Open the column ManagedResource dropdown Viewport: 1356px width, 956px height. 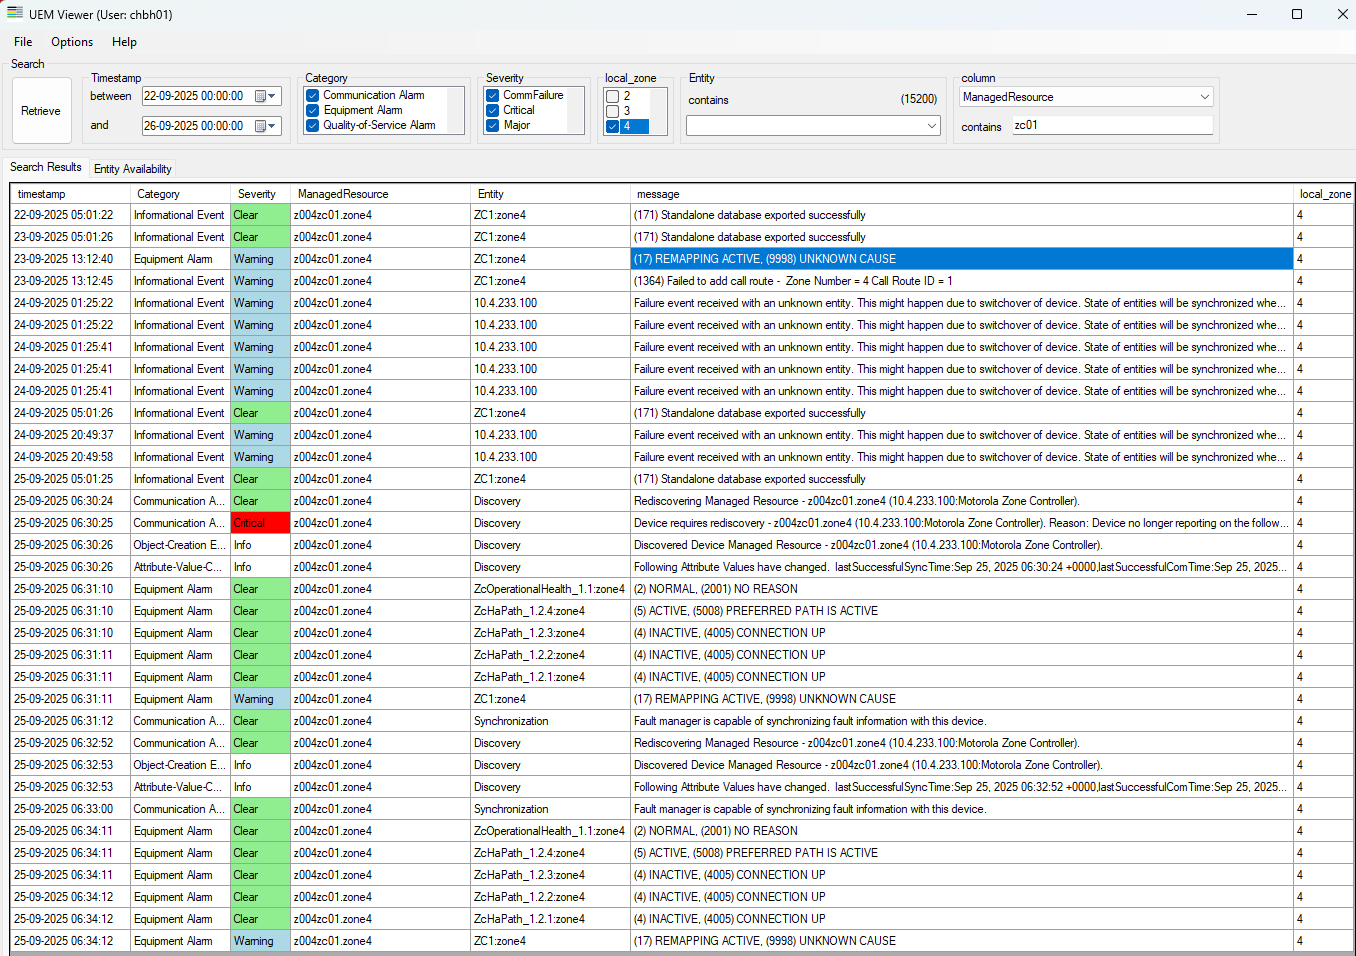coord(1205,97)
